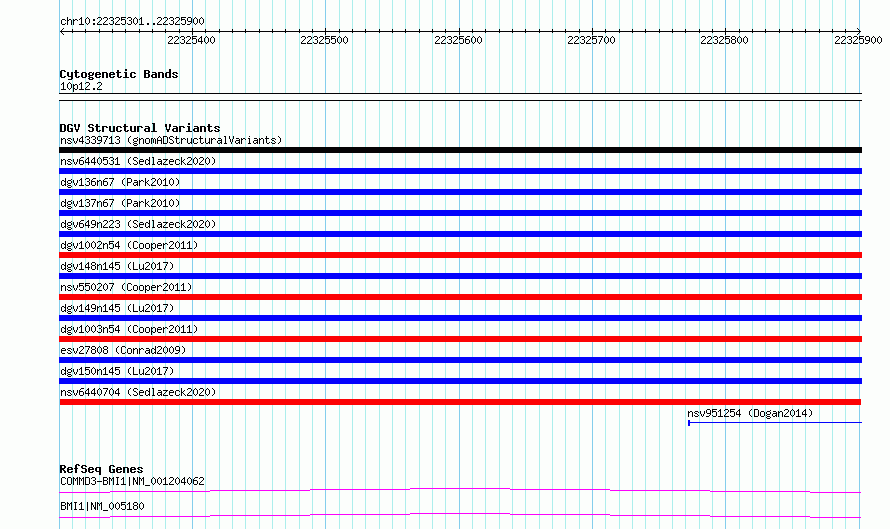Select variant label dgv150n145 (Lu2017)
The height and width of the screenshot is (529, 890).
pos(117,371)
